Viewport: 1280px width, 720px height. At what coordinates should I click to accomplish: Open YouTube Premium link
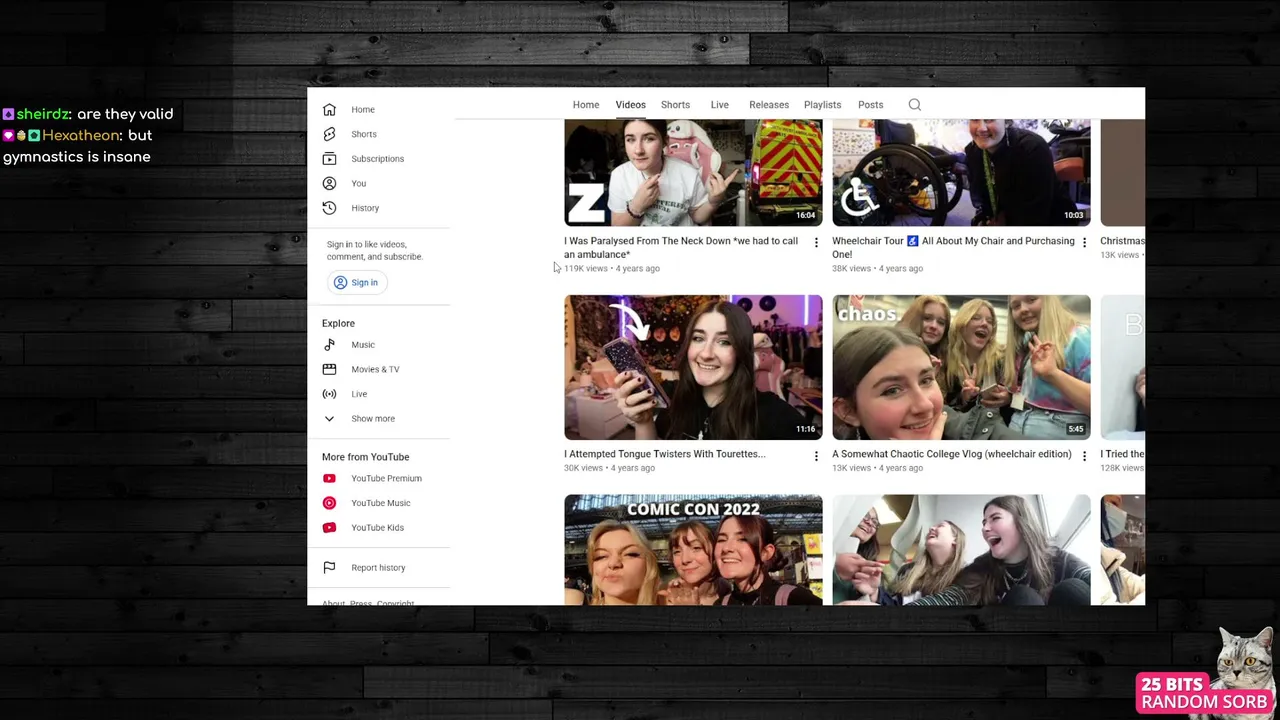386,478
